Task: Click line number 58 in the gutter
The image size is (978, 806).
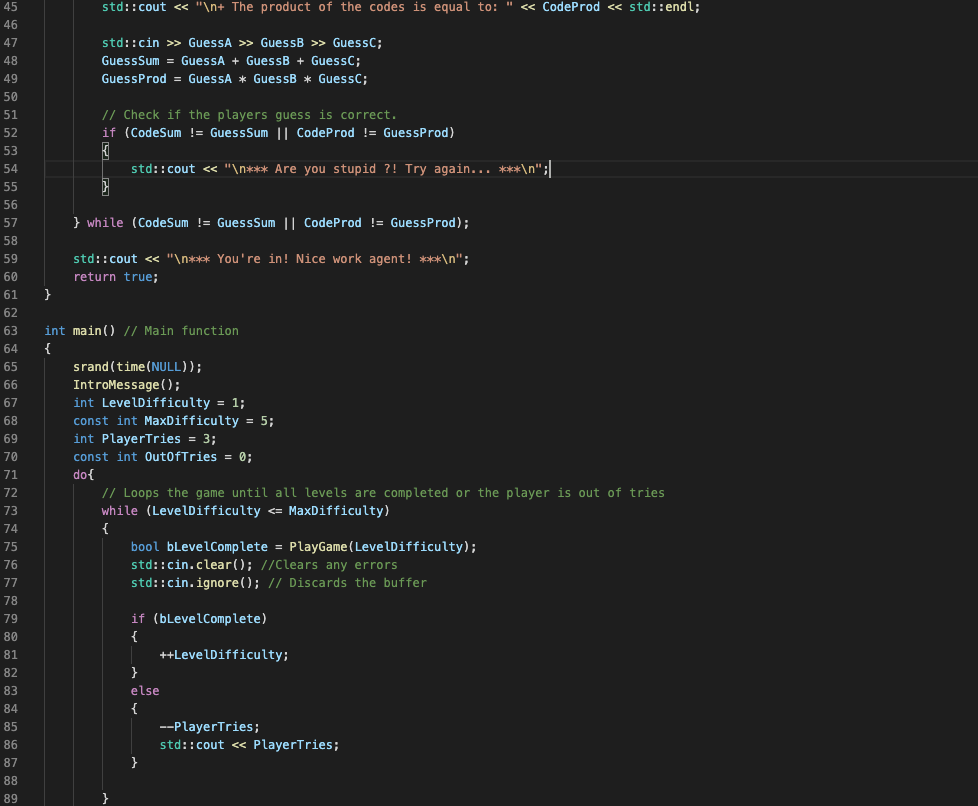Action: [11, 241]
